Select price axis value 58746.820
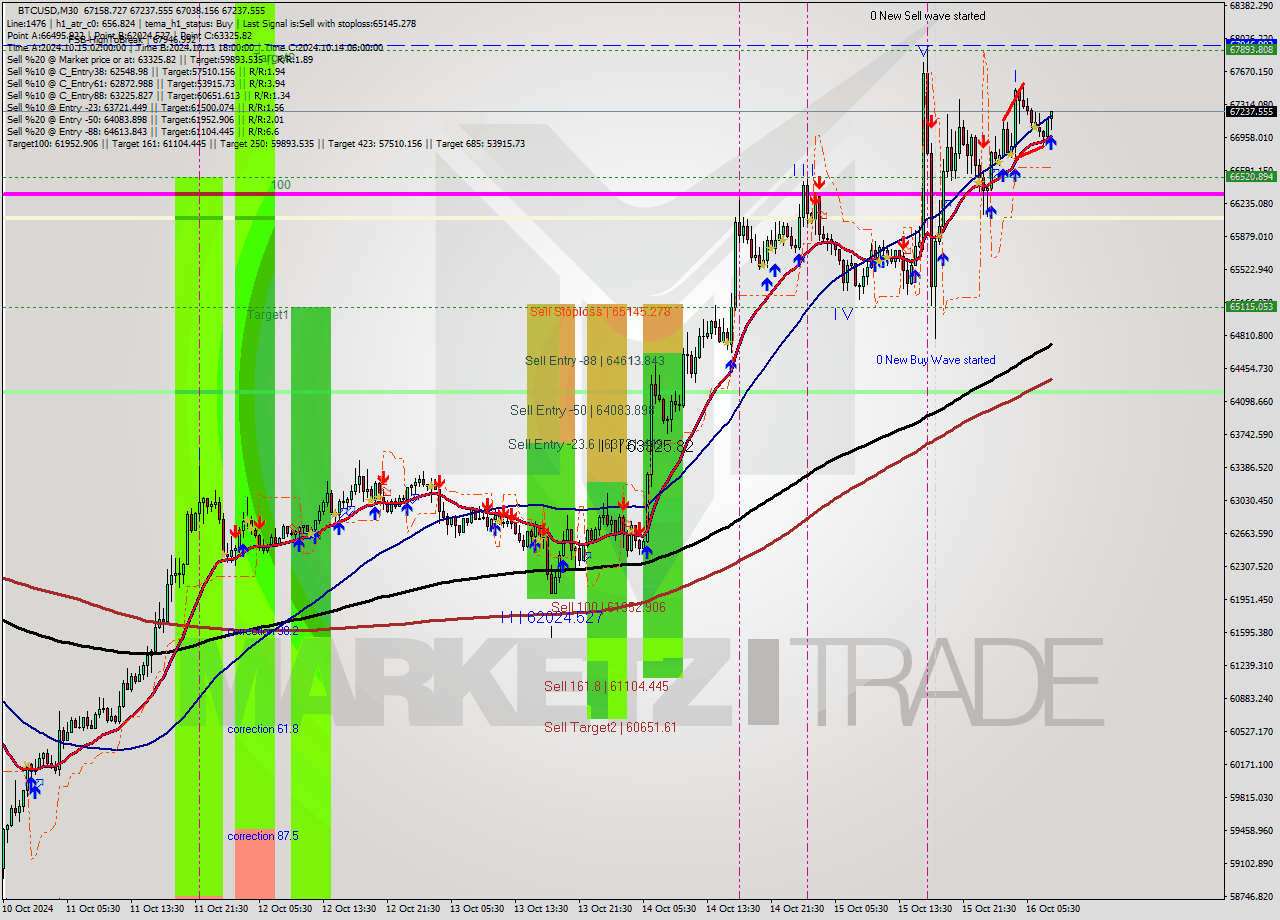Viewport: 1280px width, 920px height. tap(1251, 897)
